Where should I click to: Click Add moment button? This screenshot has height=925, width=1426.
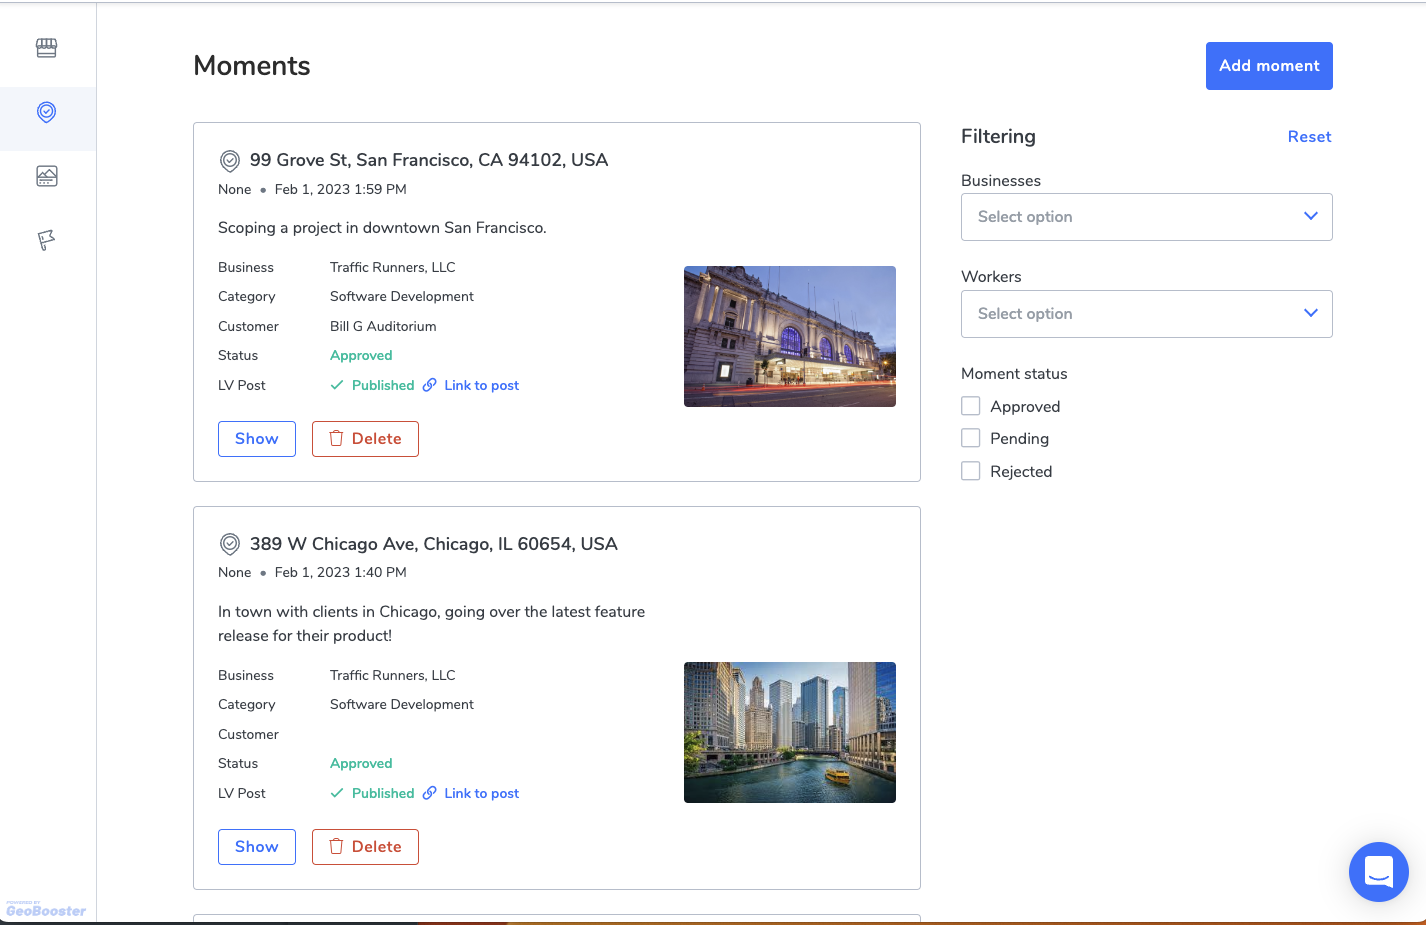tap(1268, 66)
